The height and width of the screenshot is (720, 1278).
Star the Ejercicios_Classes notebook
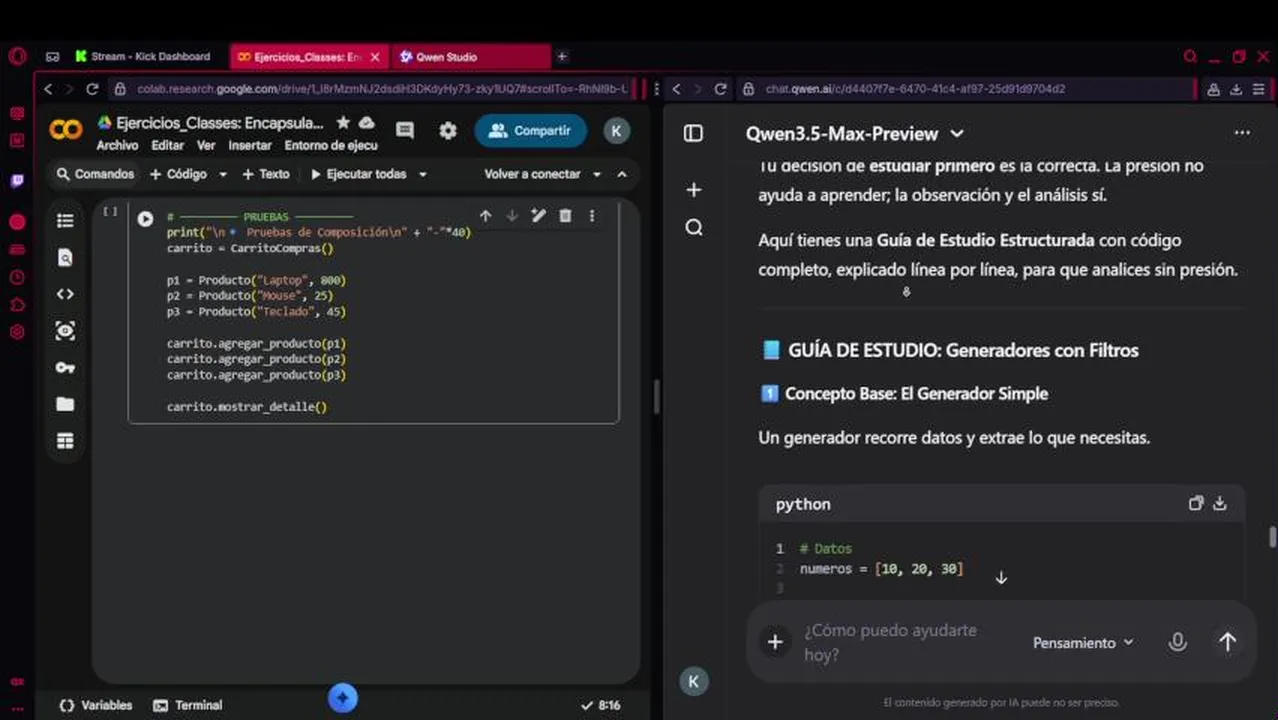(x=343, y=123)
